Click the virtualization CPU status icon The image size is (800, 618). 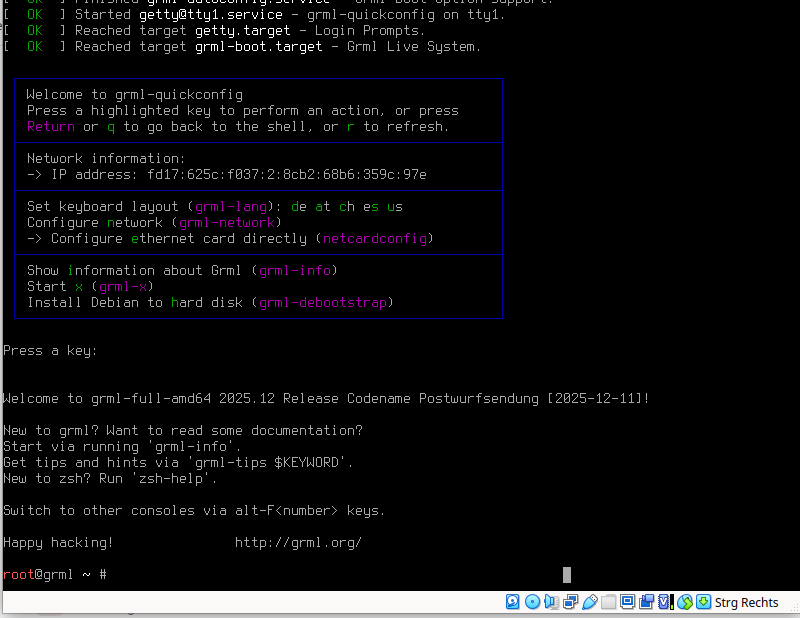(x=665, y=602)
